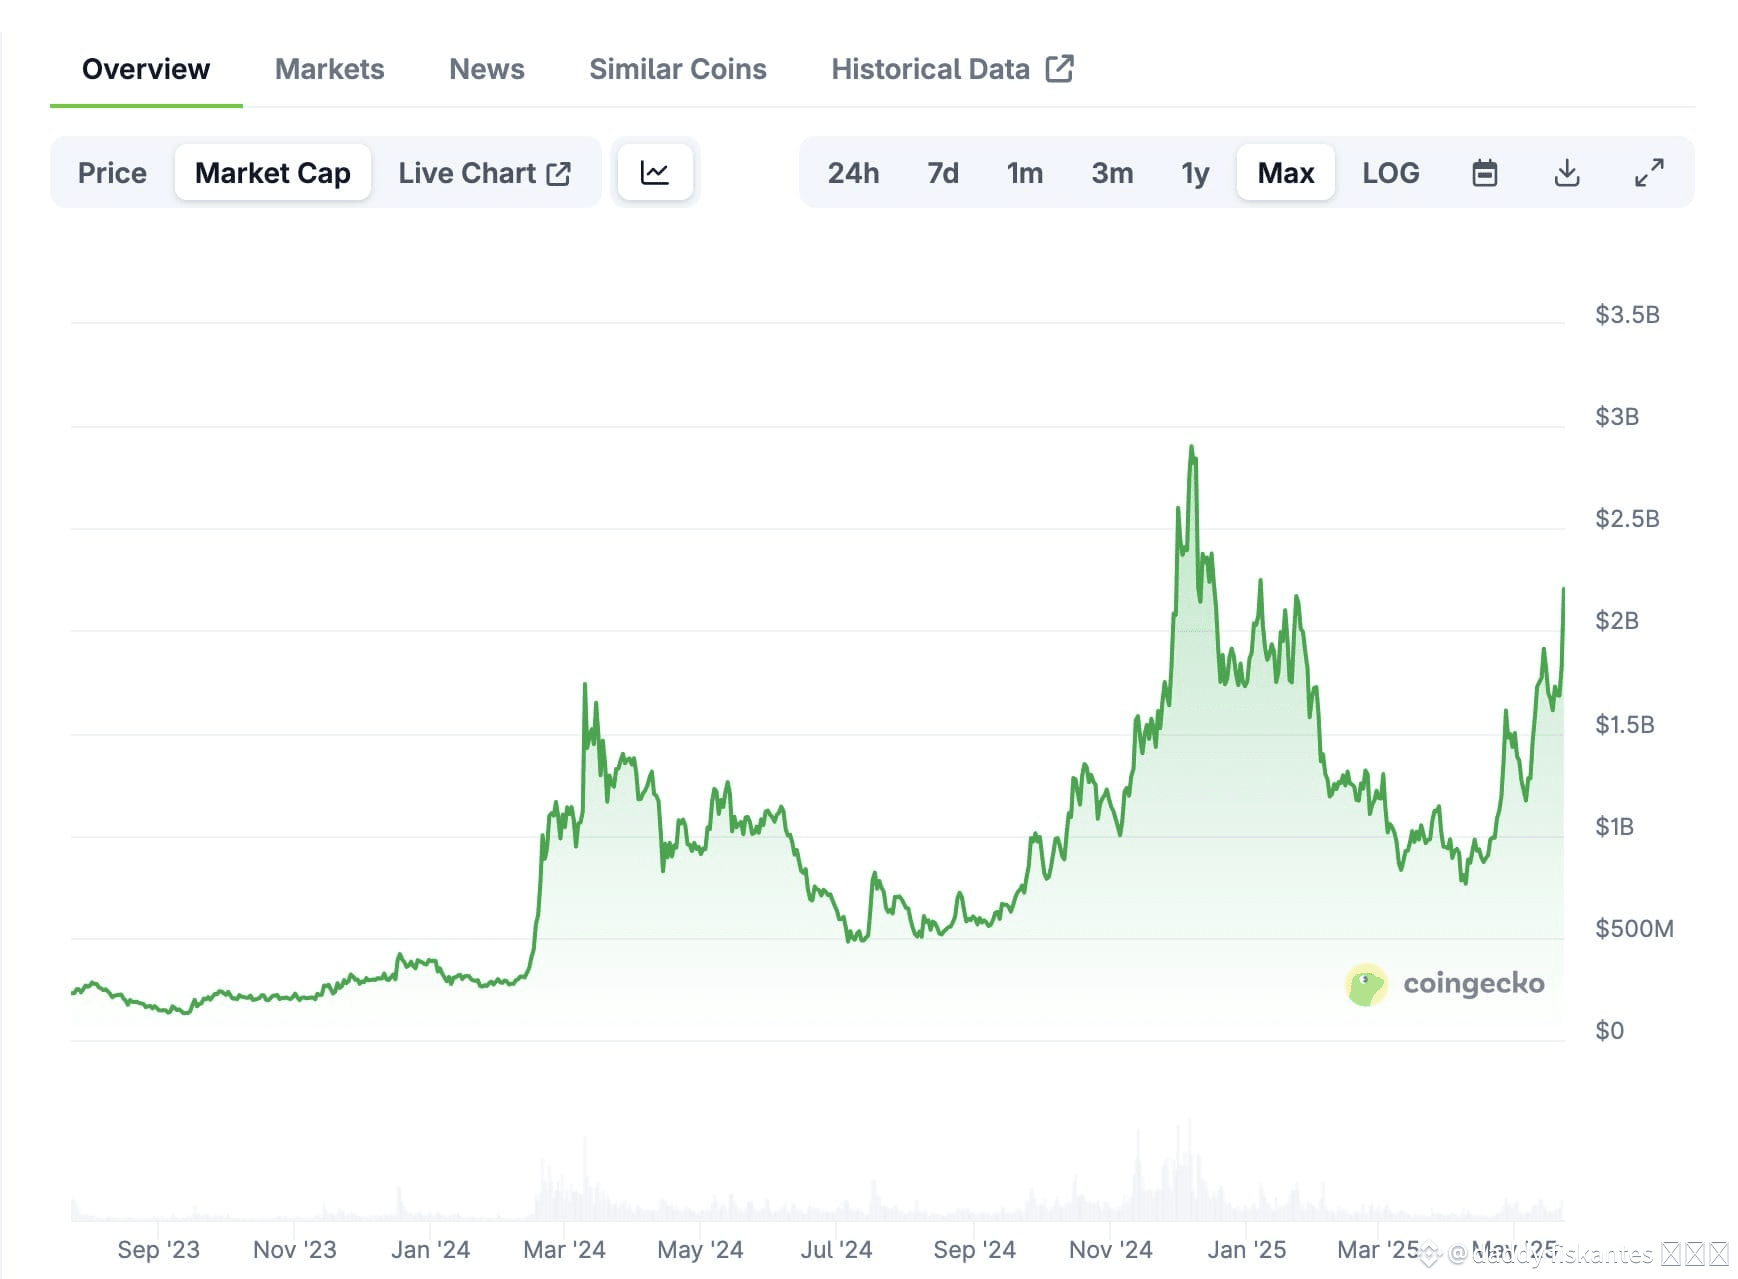Select the 1y time range
1738x1279 pixels.
(1195, 173)
